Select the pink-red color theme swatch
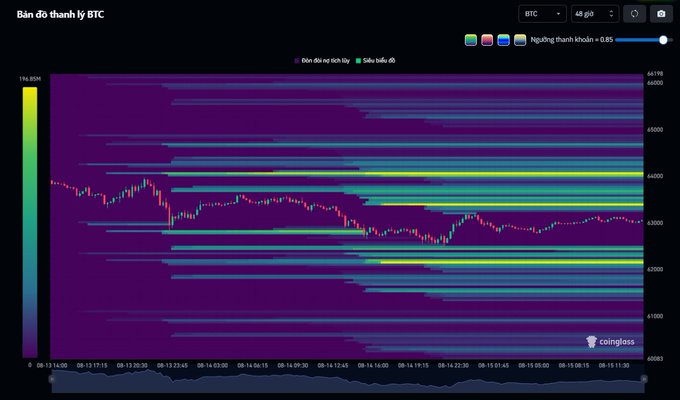 (487, 40)
